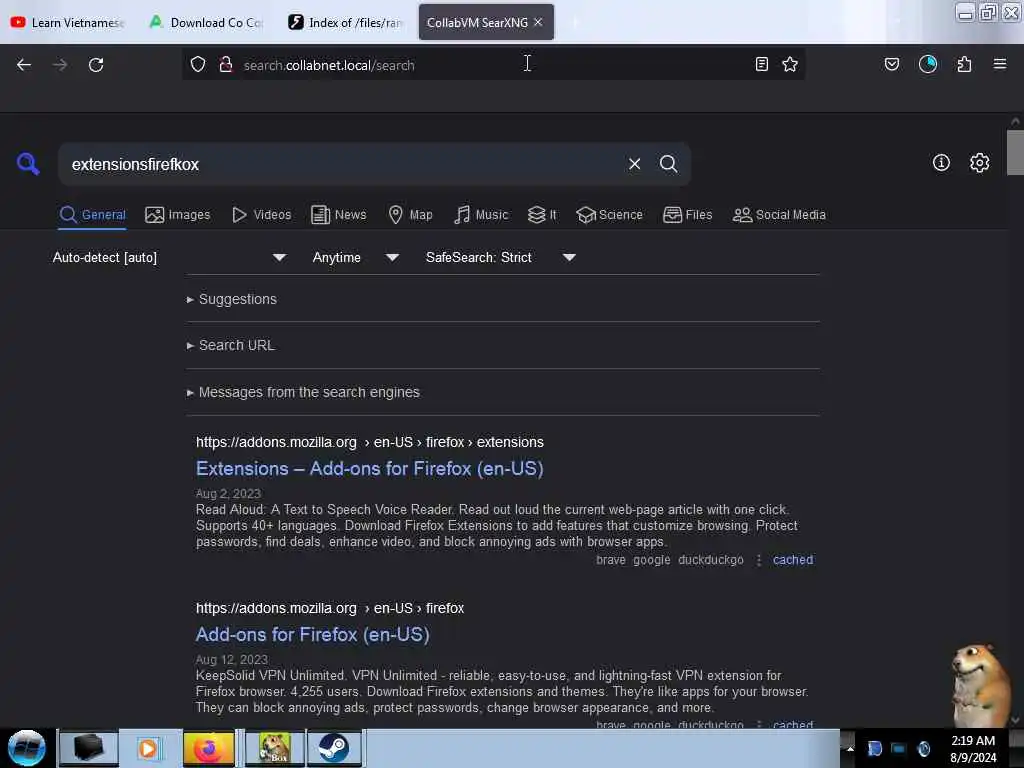Image resolution: width=1024 pixels, height=768 pixels.
Task: Switch to Index of /files tab
Action: [x=345, y=22]
